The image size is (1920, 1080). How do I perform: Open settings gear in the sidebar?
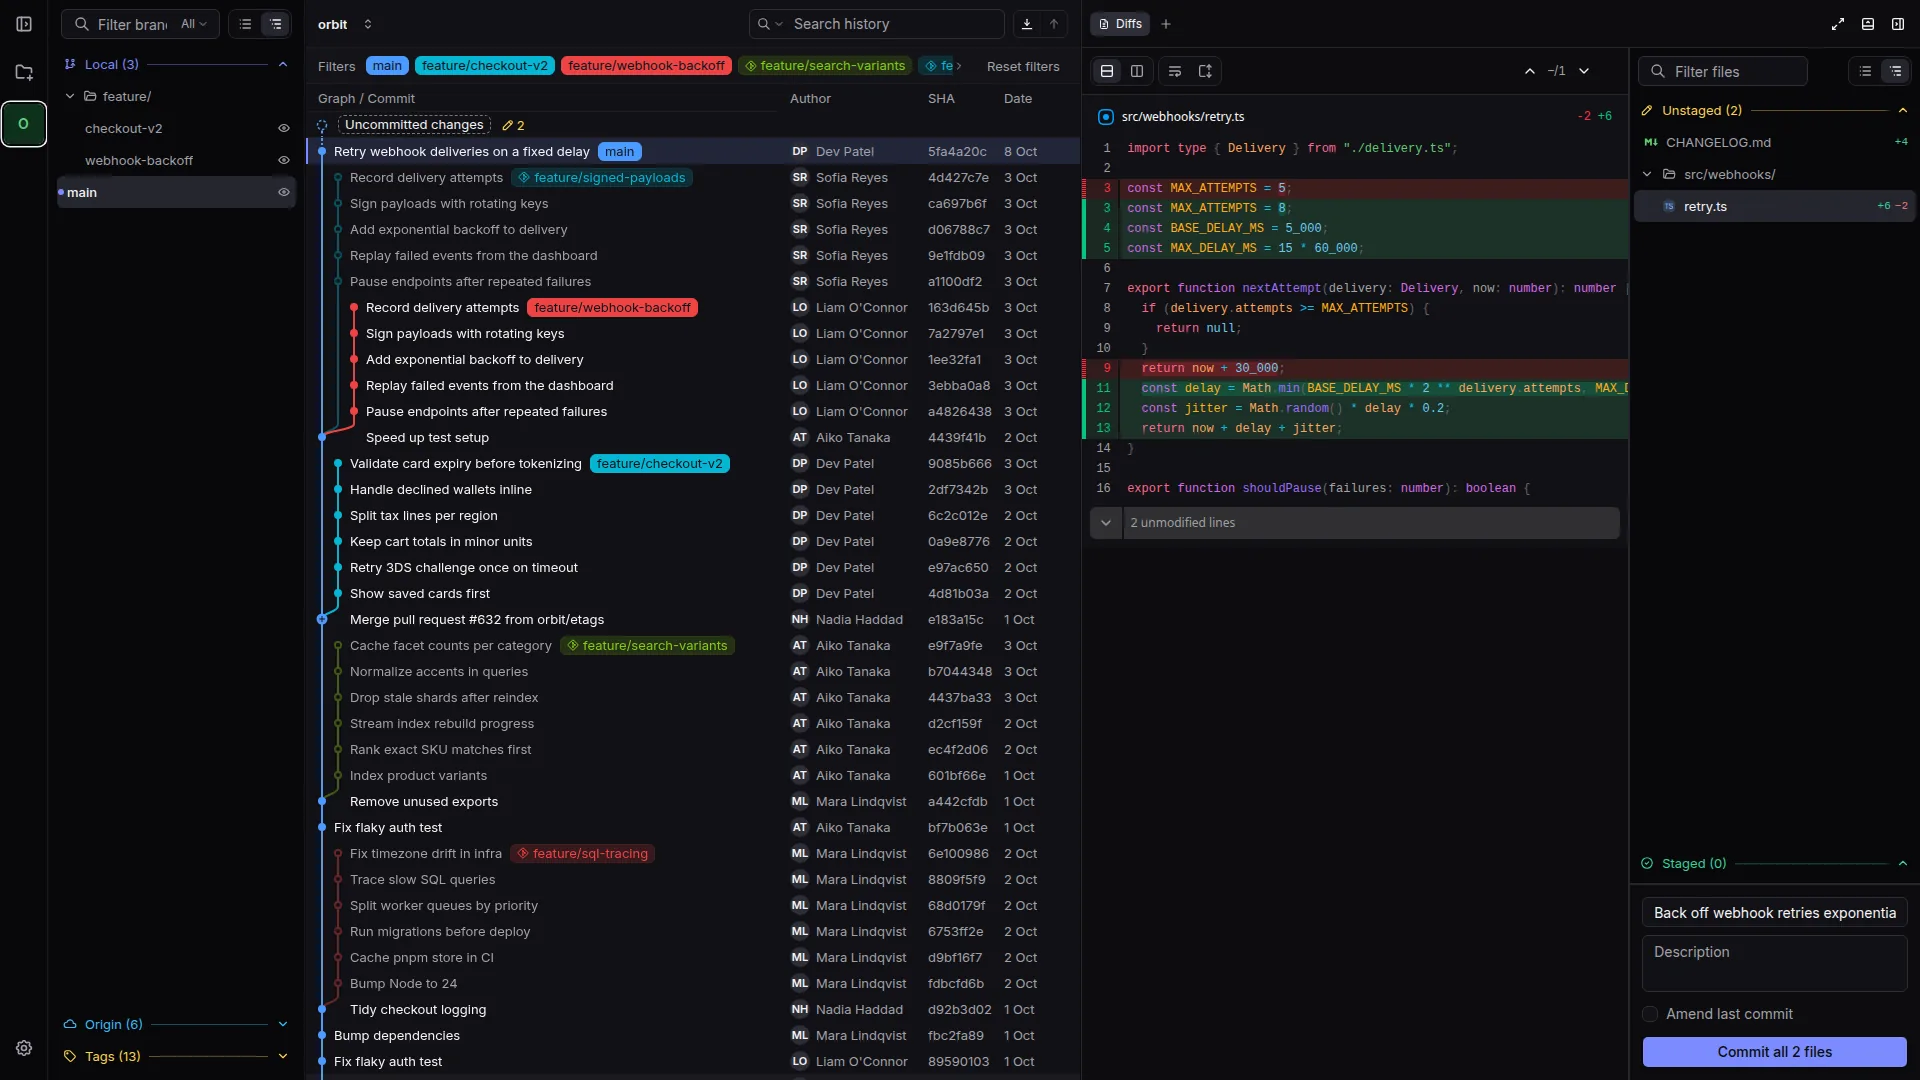24,1048
